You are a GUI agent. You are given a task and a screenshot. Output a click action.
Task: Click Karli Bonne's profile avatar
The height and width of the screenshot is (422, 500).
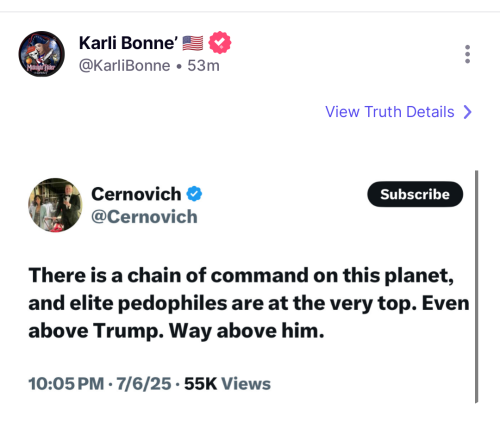[41, 54]
